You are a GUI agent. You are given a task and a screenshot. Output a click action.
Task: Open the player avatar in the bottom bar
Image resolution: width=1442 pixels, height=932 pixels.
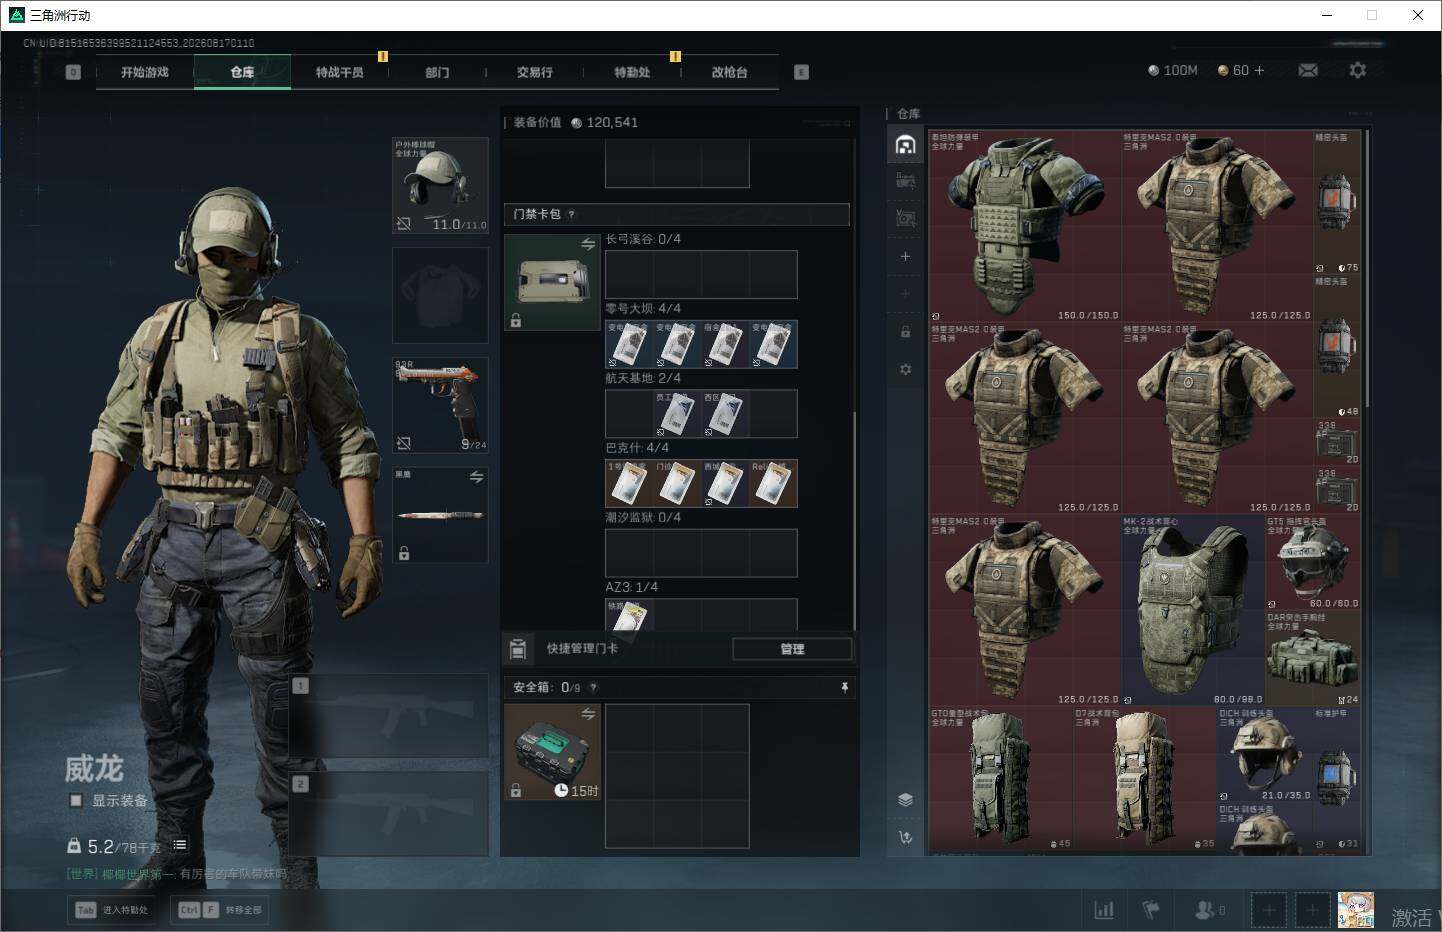[1356, 910]
